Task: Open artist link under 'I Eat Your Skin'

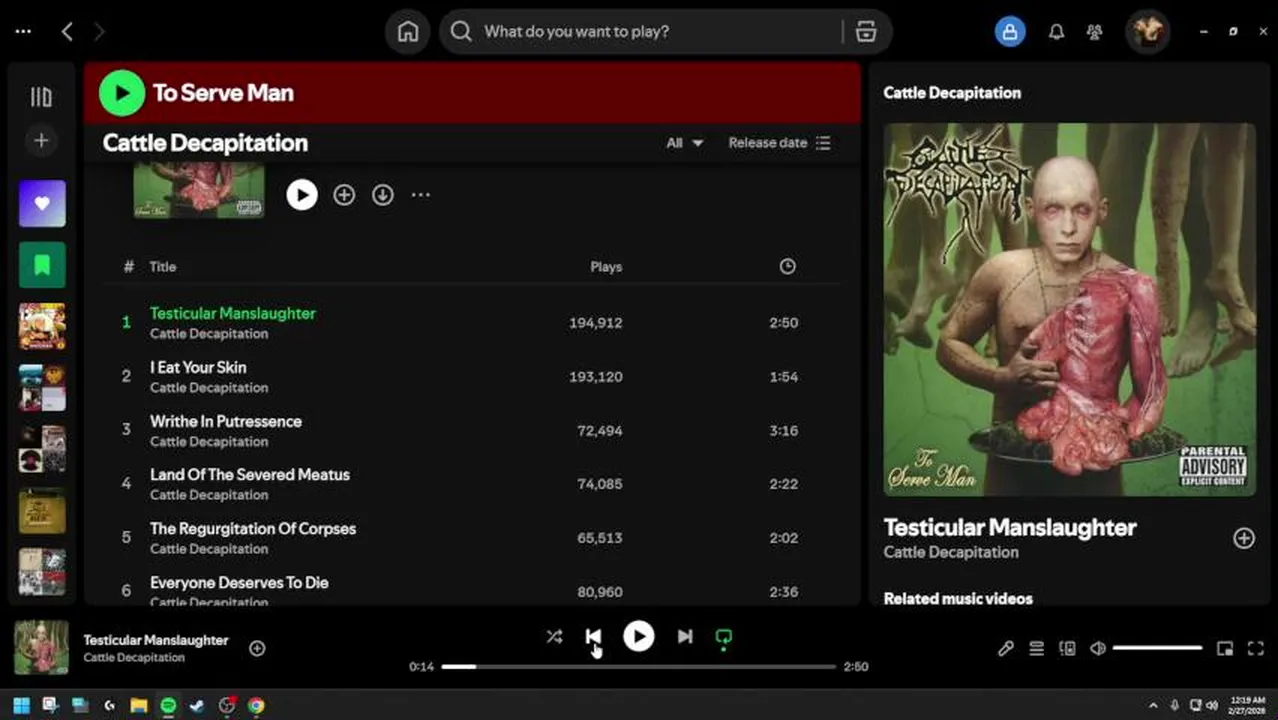Action: click(x=209, y=388)
